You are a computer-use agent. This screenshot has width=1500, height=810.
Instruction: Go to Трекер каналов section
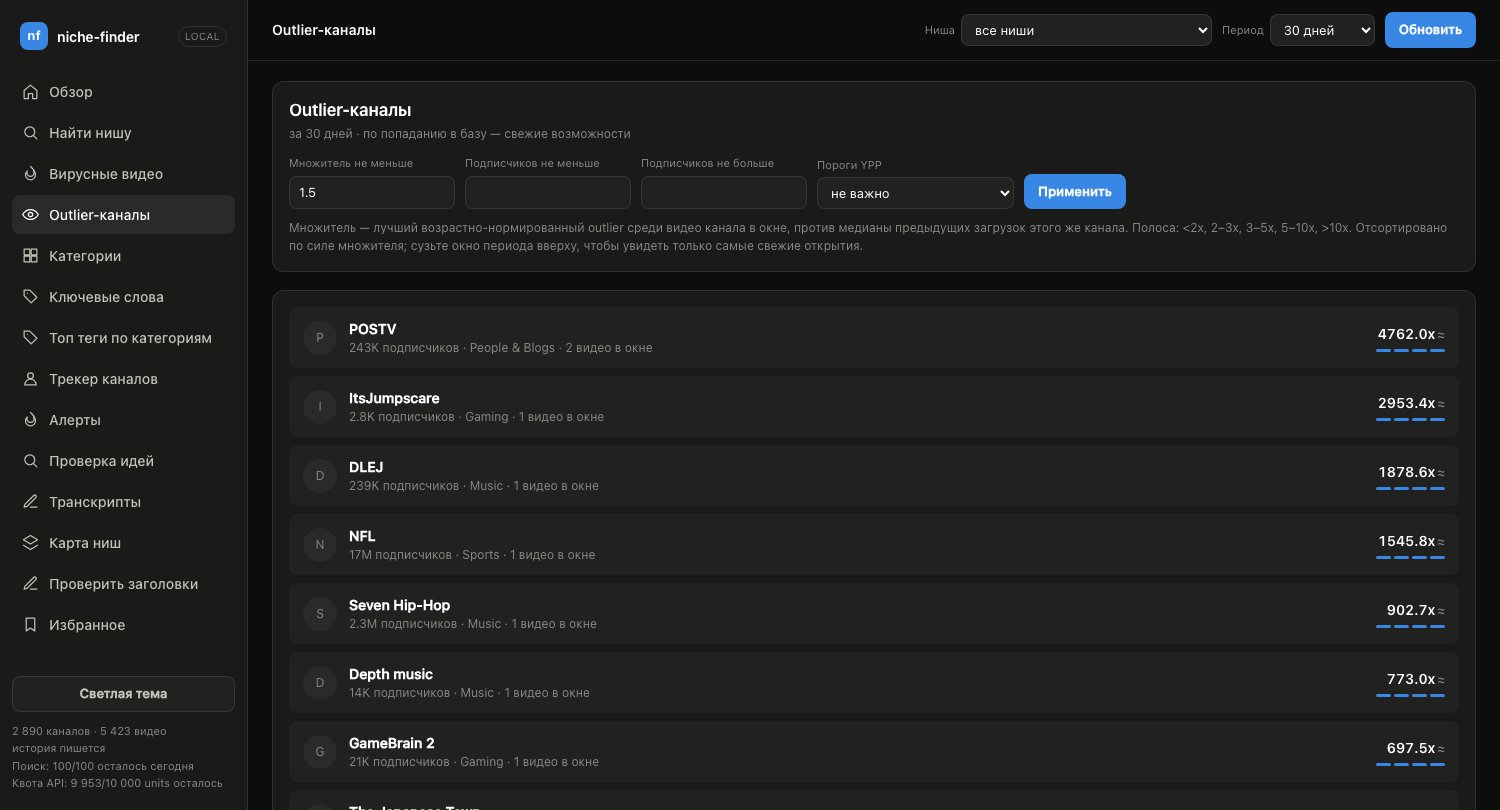tap(123, 379)
